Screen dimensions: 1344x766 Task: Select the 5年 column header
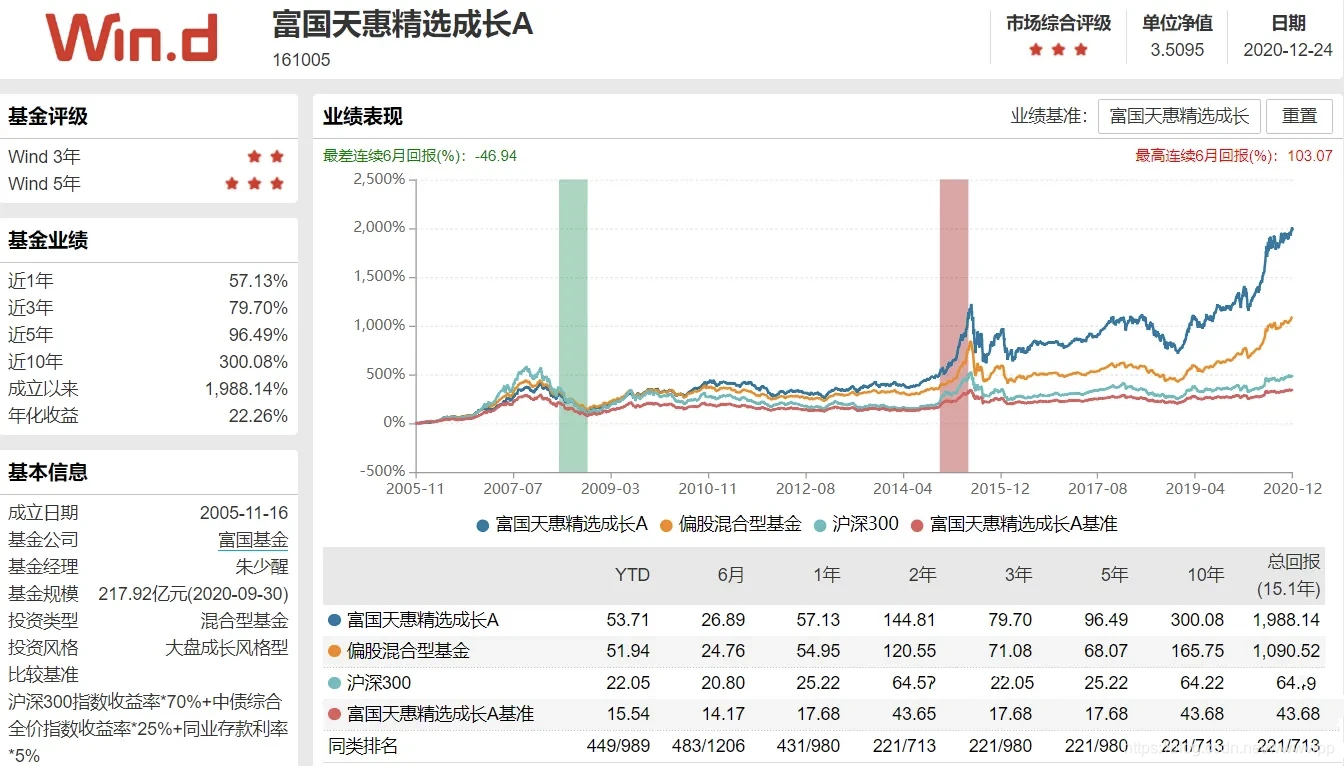coord(1114,575)
